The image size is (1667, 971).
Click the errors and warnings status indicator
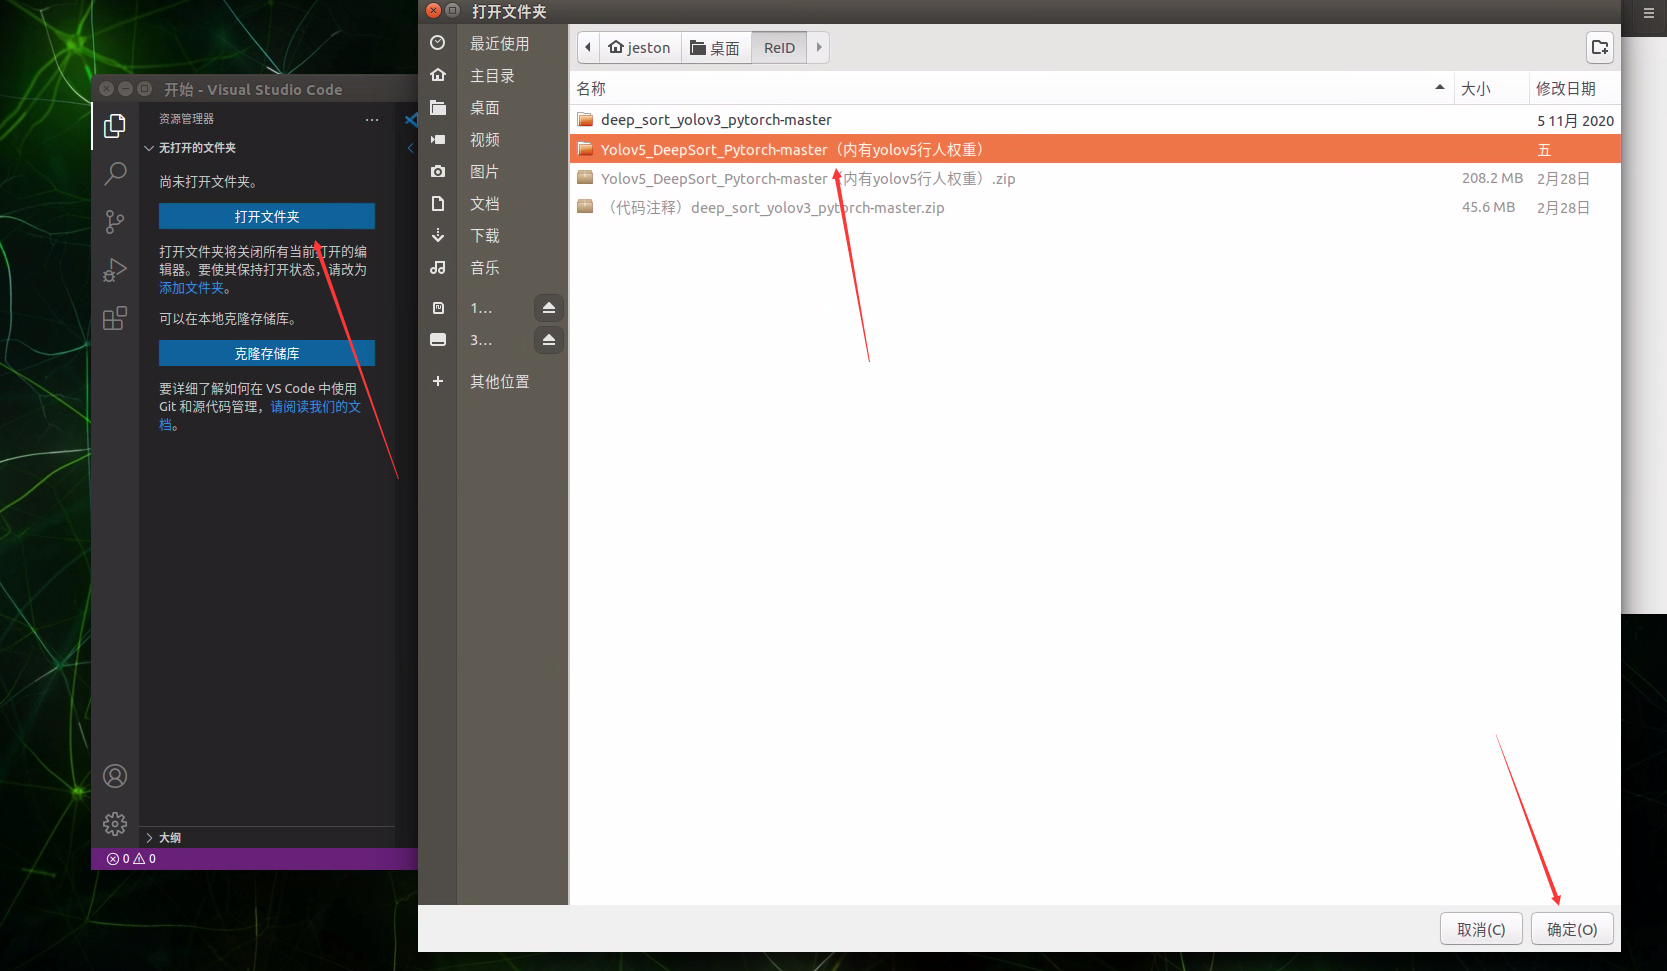click(x=131, y=859)
